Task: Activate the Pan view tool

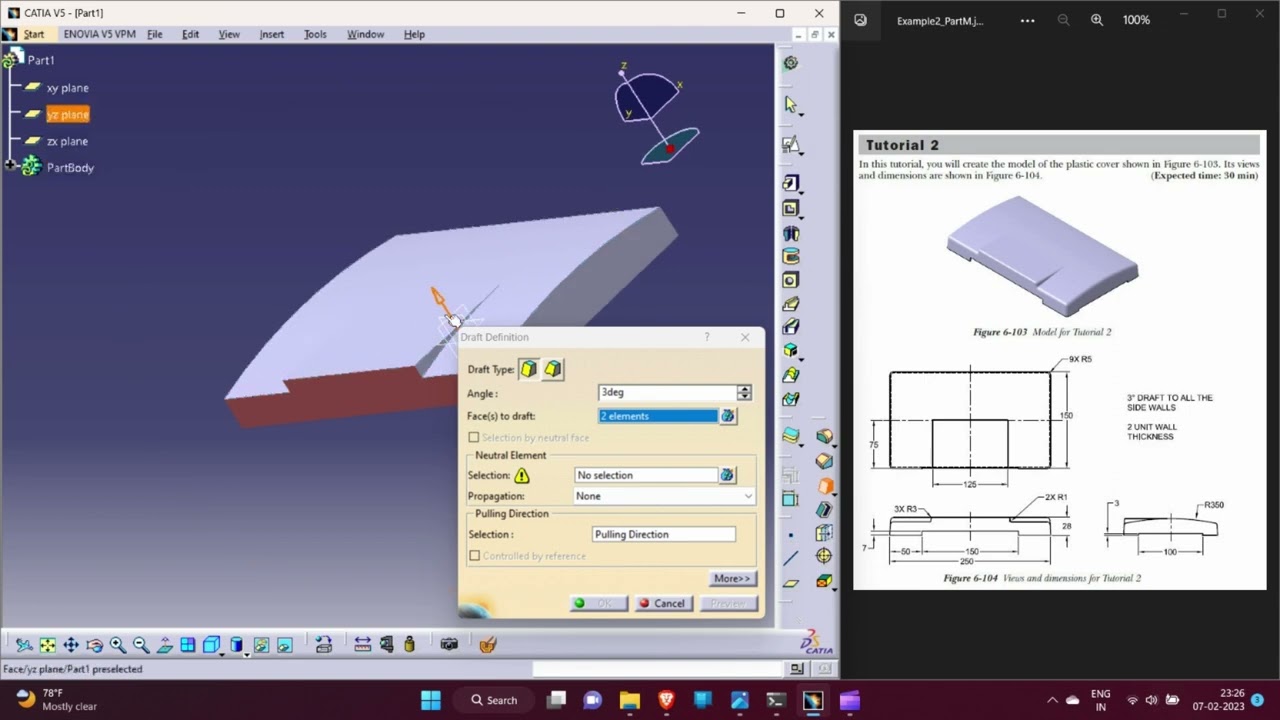Action: pyautogui.click(x=70, y=645)
